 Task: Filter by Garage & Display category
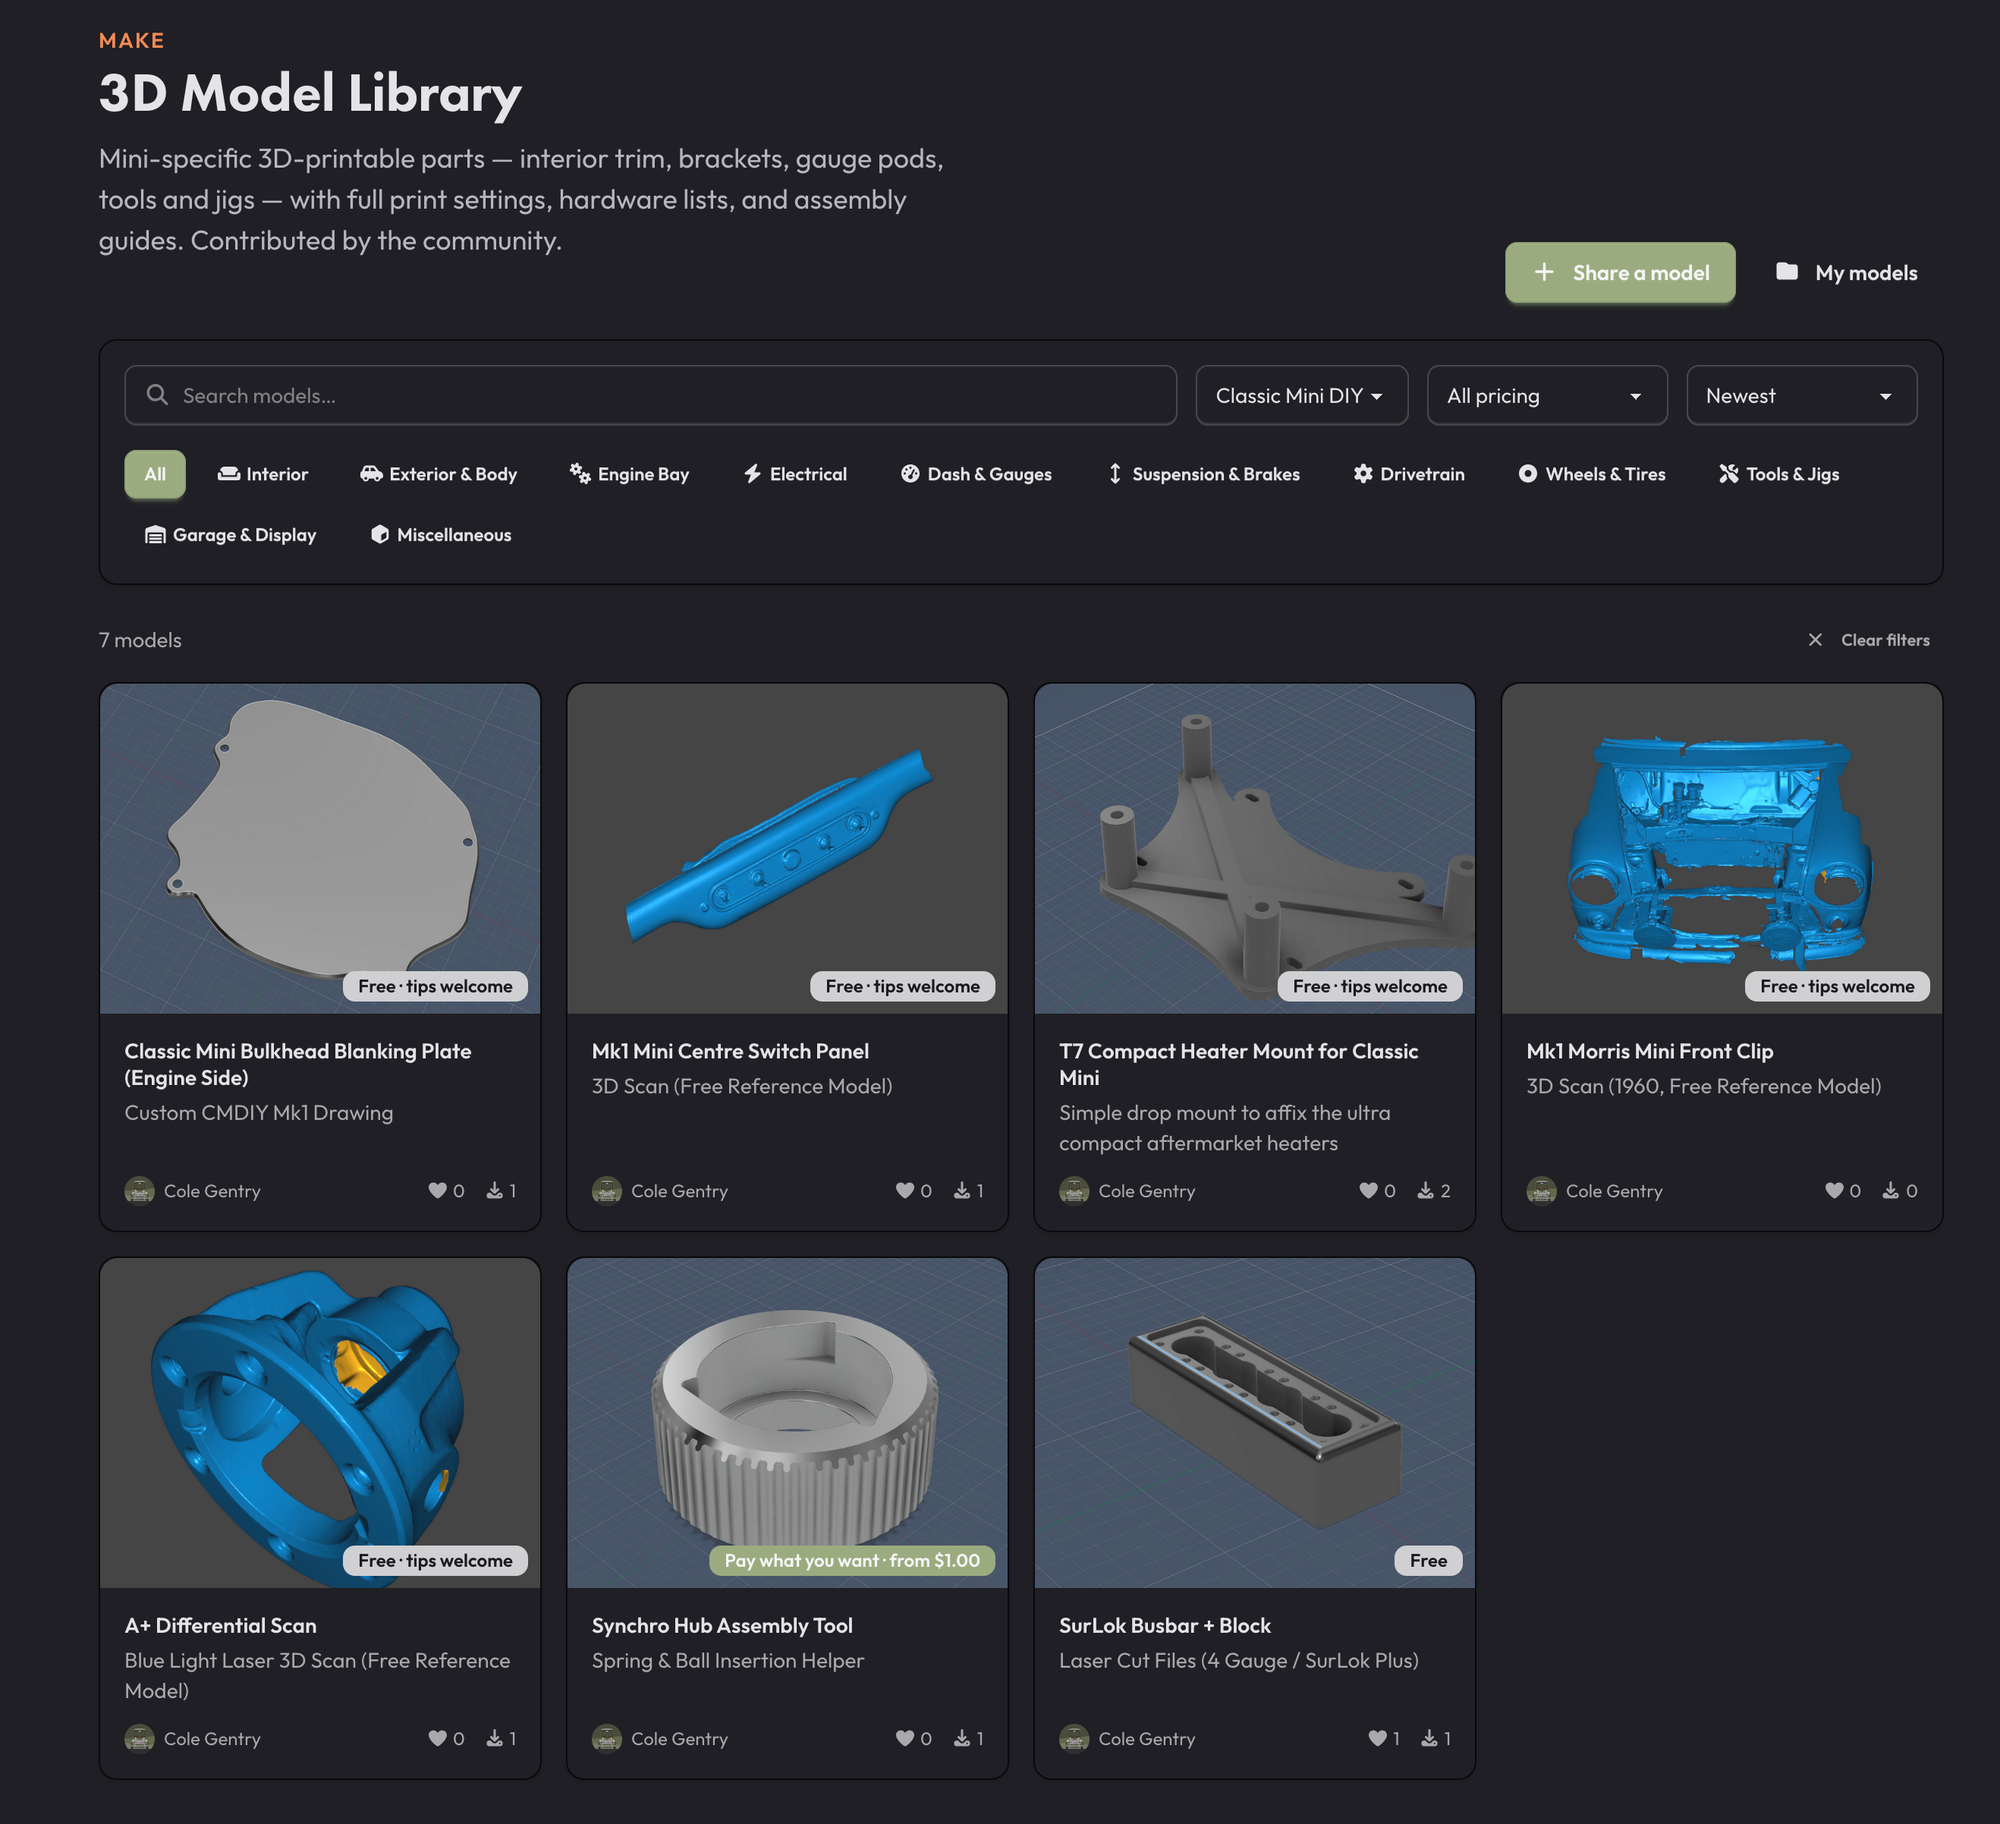click(231, 535)
